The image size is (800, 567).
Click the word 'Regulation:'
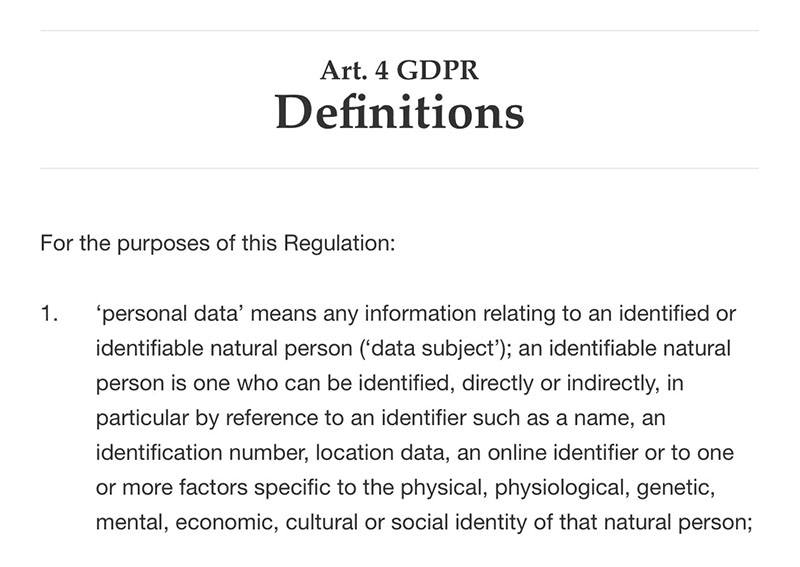pyautogui.click(x=339, y=244)
